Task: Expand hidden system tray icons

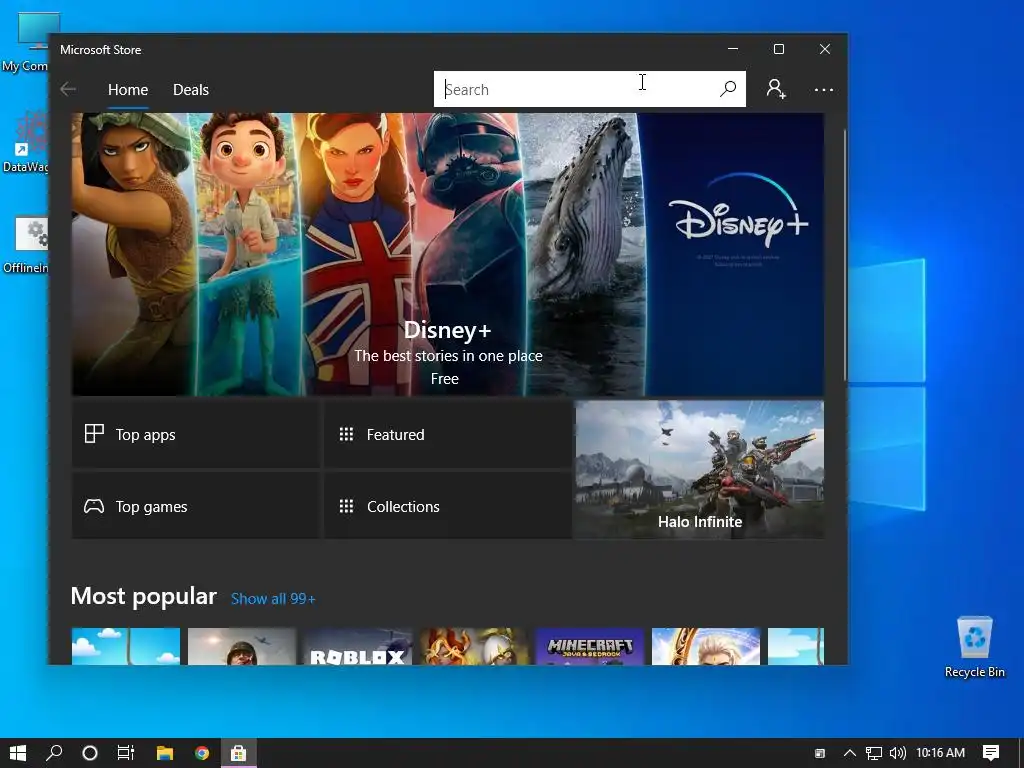Action: 850,753
